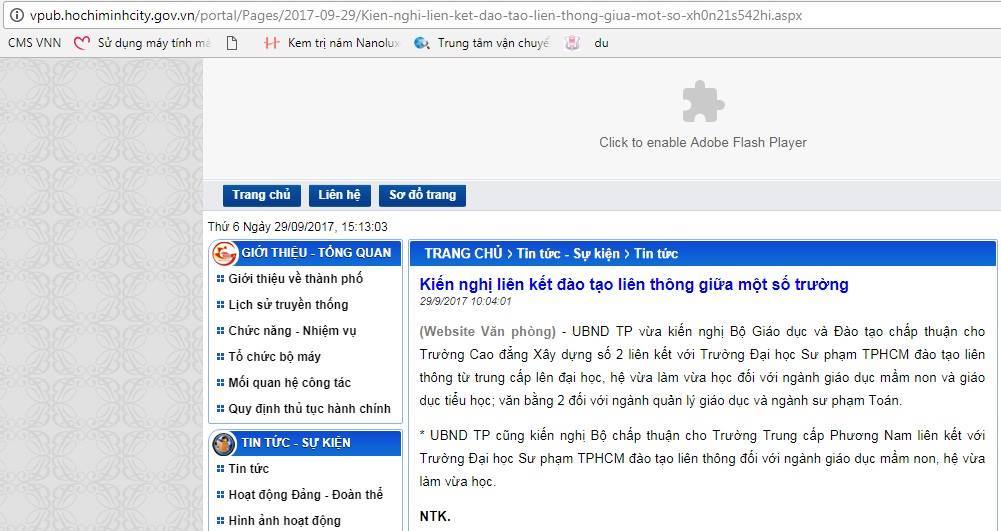Open the 'Kem trị nám Nanolux' bookmark
The height and width of the screenshot is (531, 1001).
tap(331, 43)
